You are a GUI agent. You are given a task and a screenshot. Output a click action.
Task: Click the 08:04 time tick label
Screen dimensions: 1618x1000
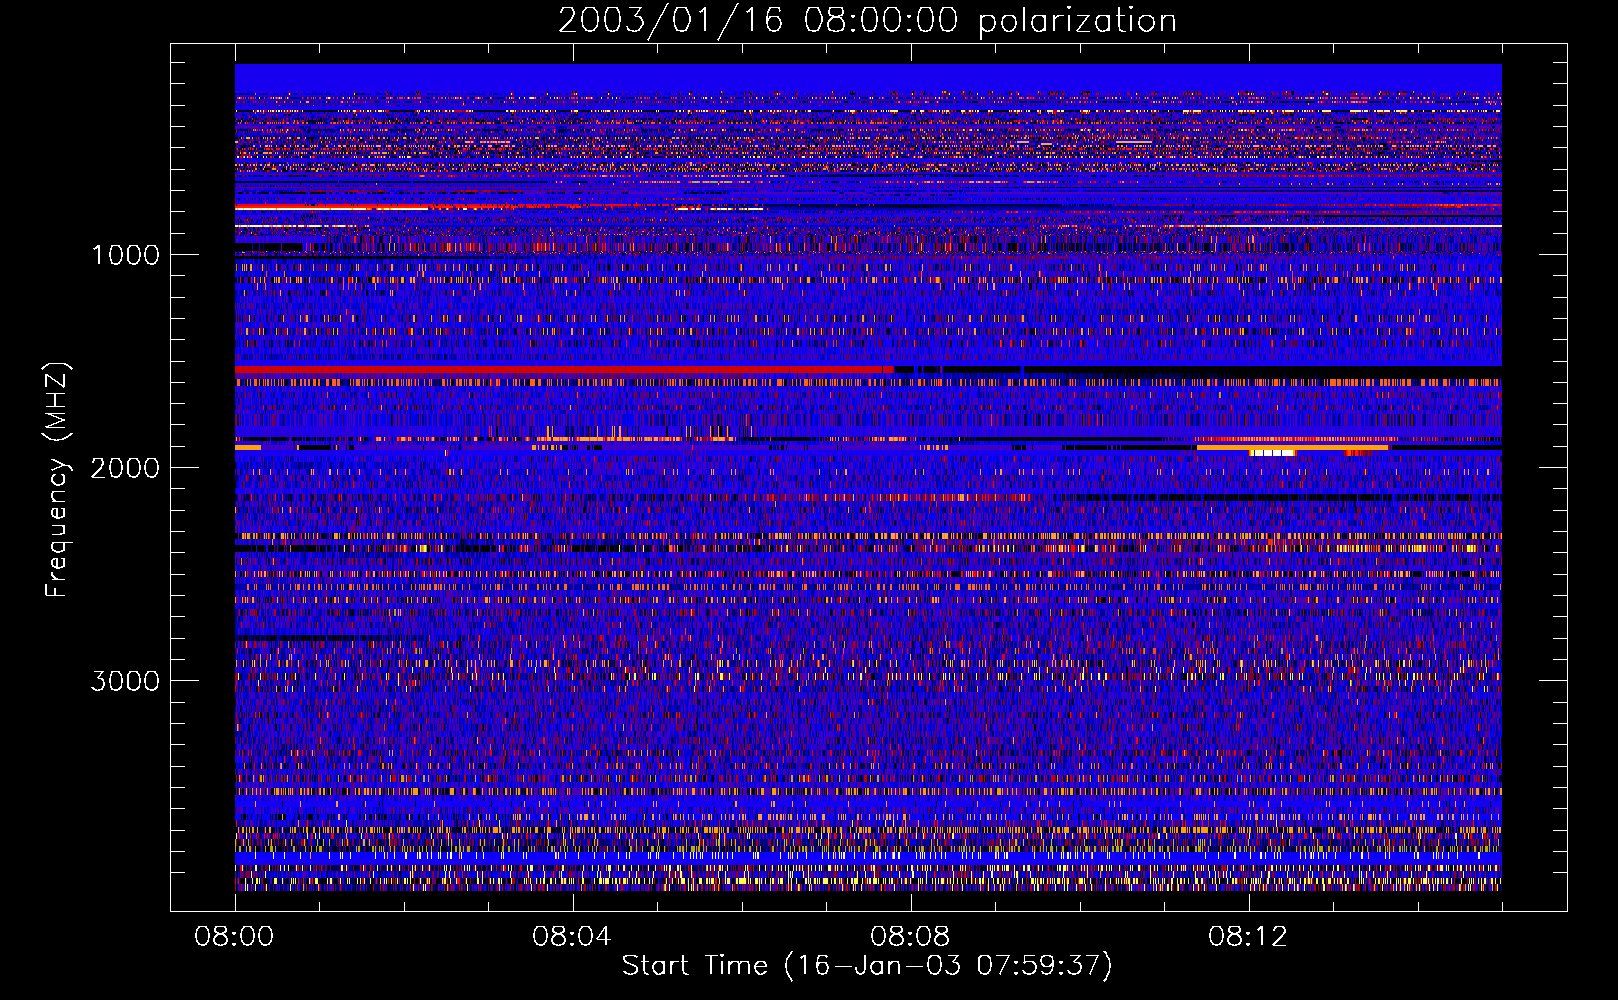[571, 937]
